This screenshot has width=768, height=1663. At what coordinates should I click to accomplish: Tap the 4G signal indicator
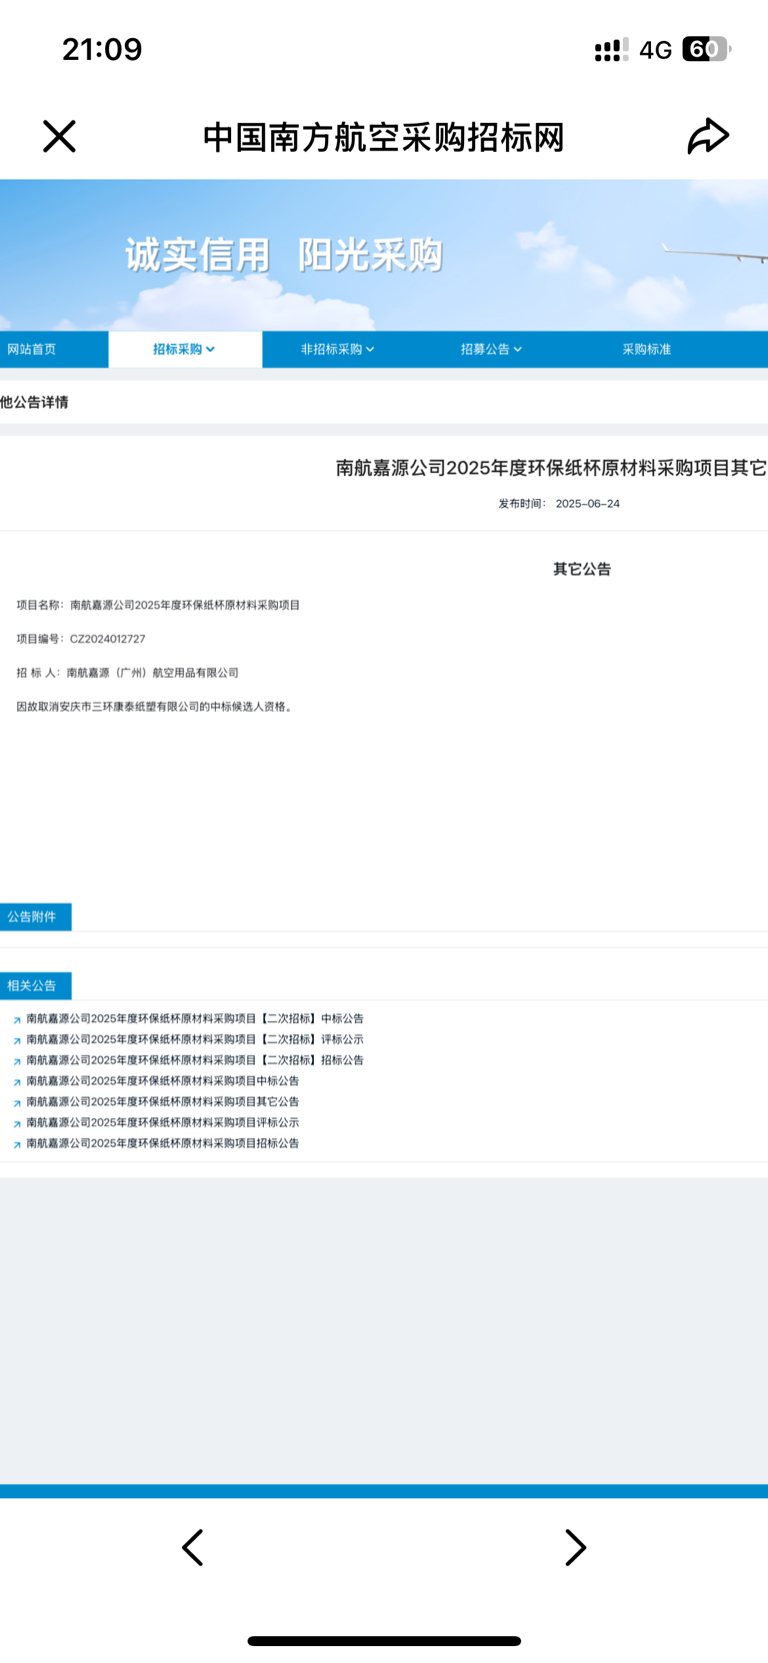click(x=655, y=50)
